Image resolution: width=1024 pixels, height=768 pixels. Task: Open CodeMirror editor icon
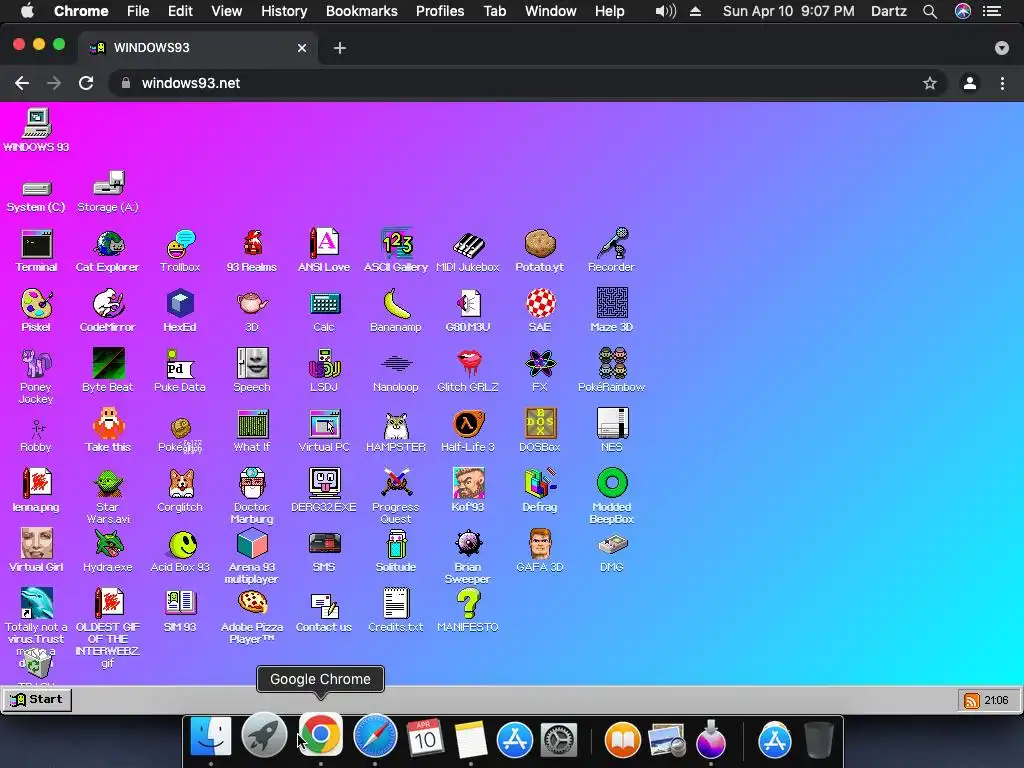[108, 305]
